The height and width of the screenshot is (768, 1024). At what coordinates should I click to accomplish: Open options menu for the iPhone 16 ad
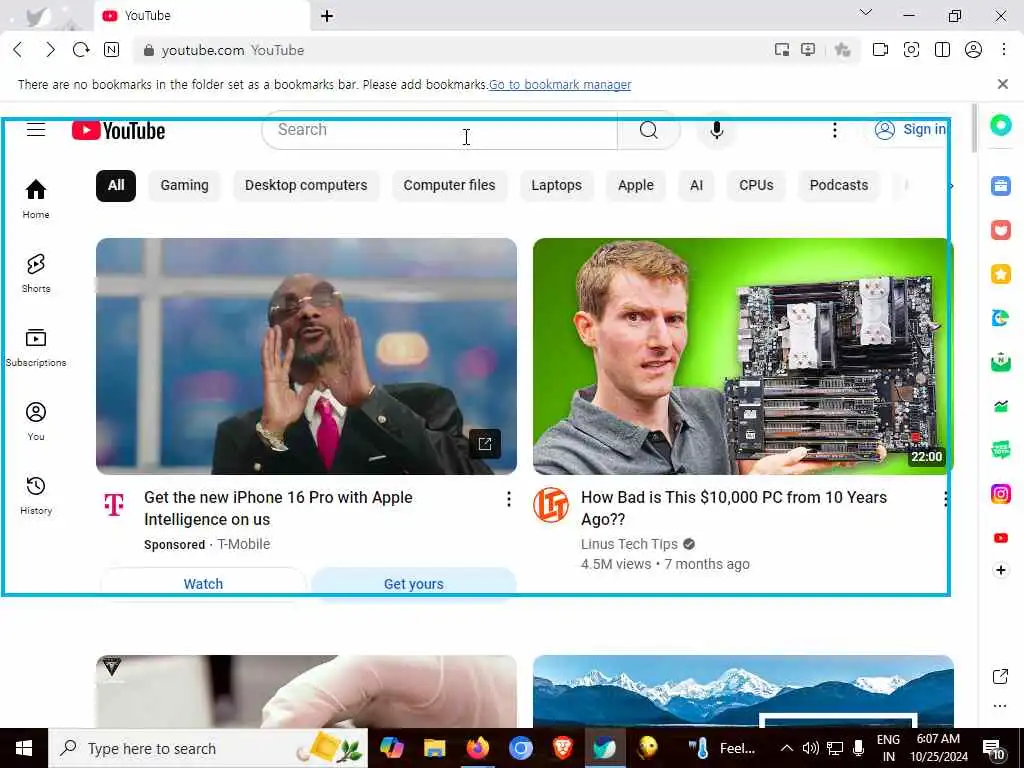509,500
